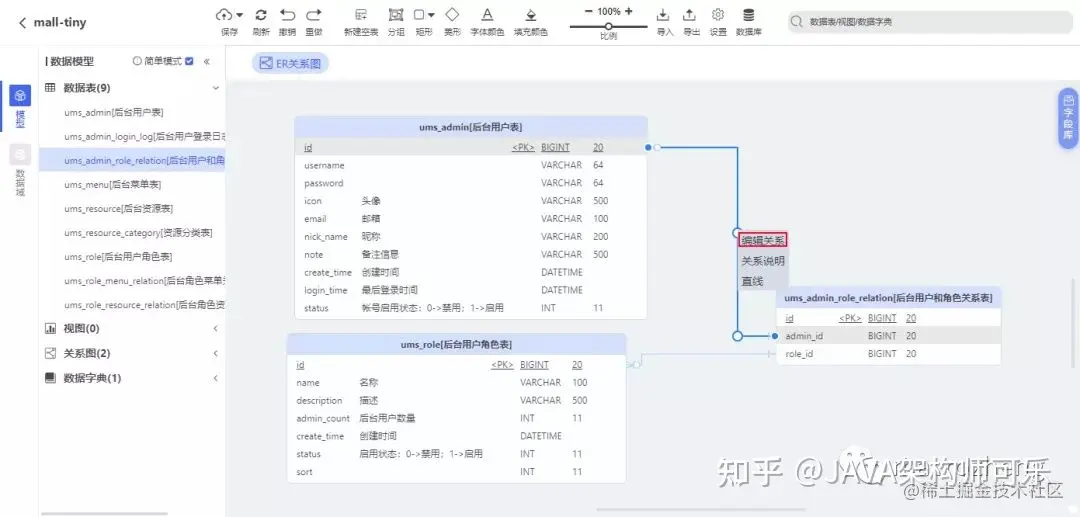The width and height of the screenshot is (1080, 517).
Task: Open the dropdown arrow next to 保存
Action: pos(239,14)
